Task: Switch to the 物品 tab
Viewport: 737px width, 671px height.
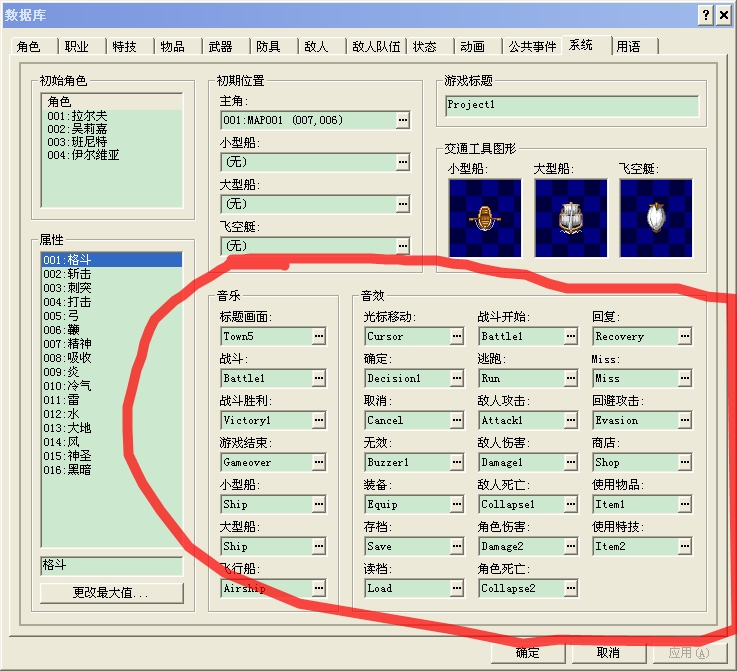Action: [178, 46]
